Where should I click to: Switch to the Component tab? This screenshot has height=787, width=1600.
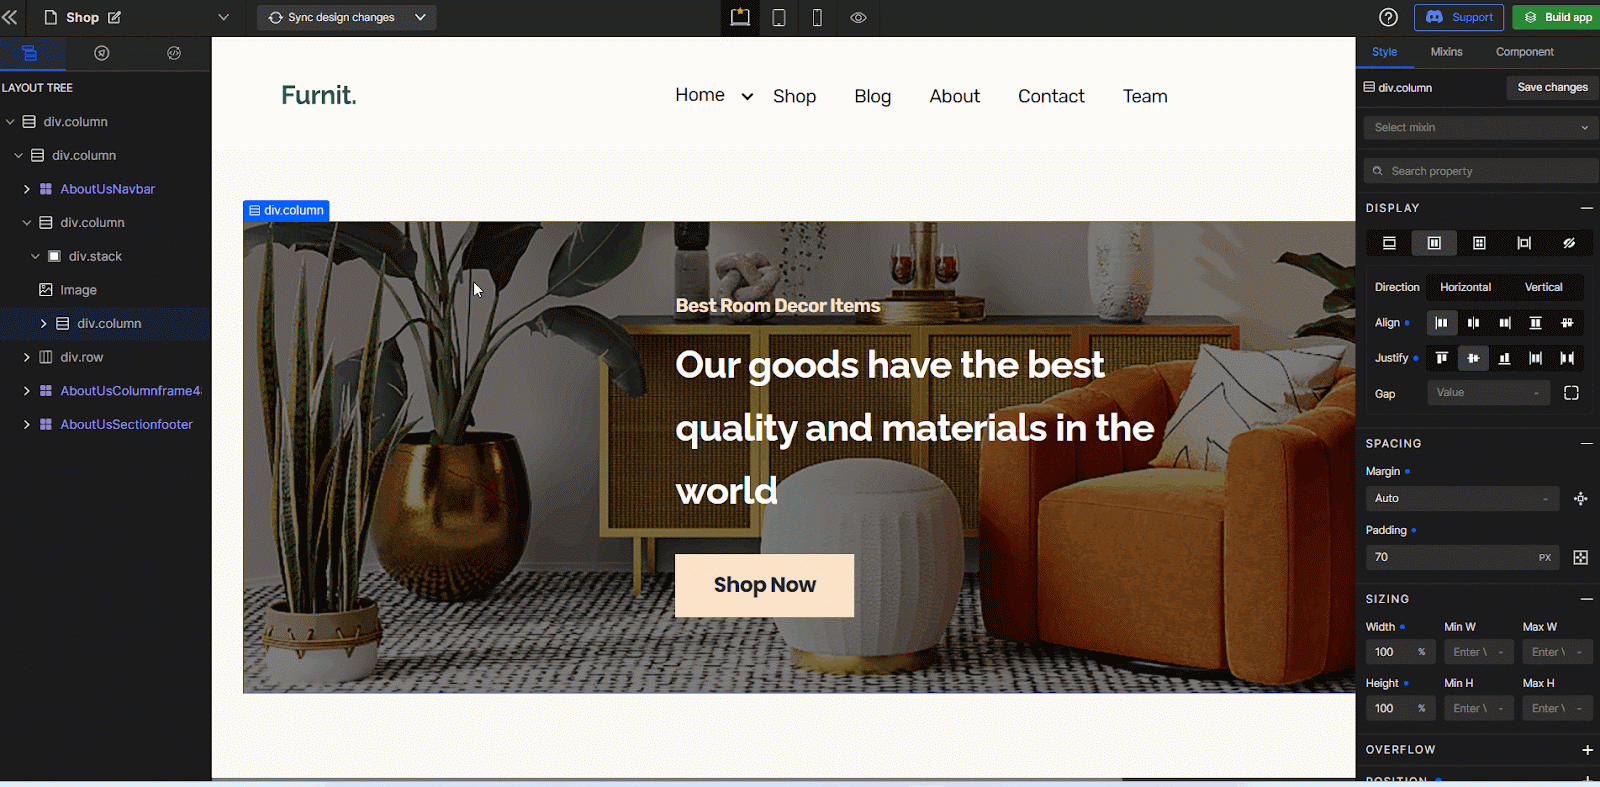[1524, 52]
